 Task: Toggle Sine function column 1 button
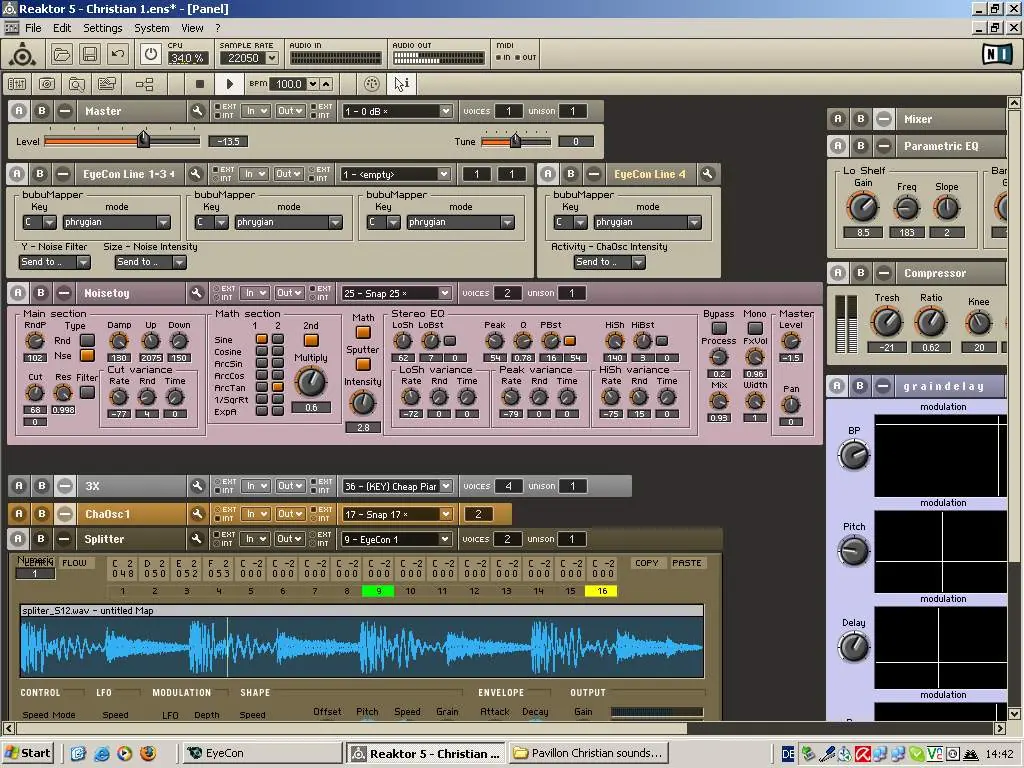click(x=261, y=339)
